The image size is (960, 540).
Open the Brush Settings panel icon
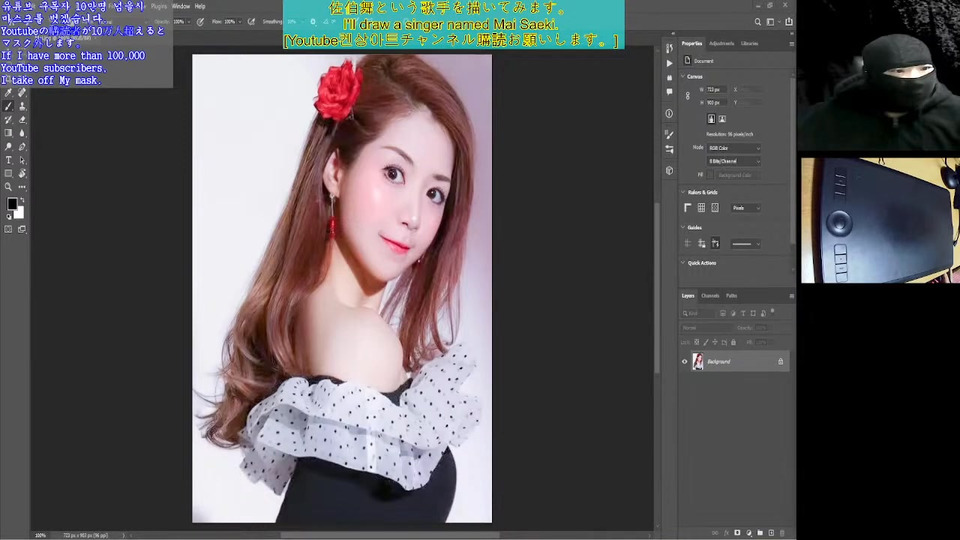pos(669,135)
